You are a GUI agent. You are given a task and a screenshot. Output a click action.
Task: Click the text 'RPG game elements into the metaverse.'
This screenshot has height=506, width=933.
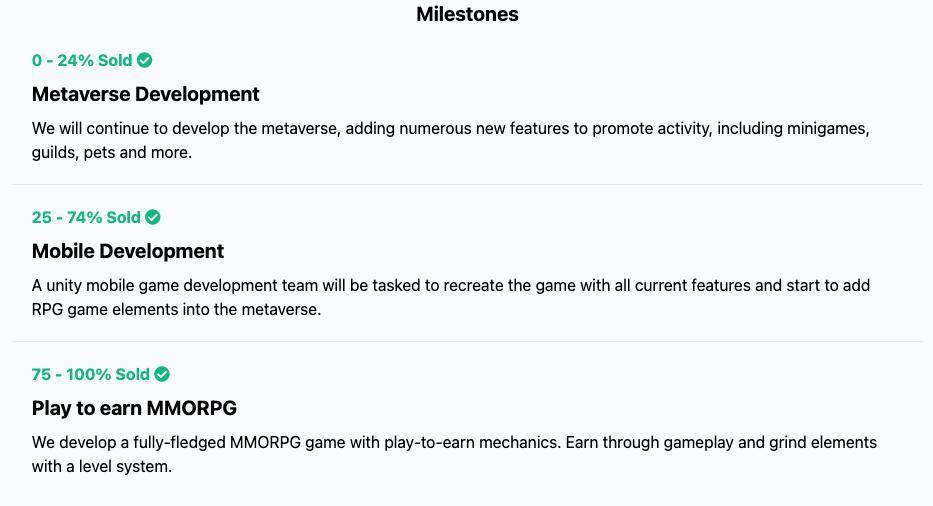pyautogui.click(x=177, y=310)
